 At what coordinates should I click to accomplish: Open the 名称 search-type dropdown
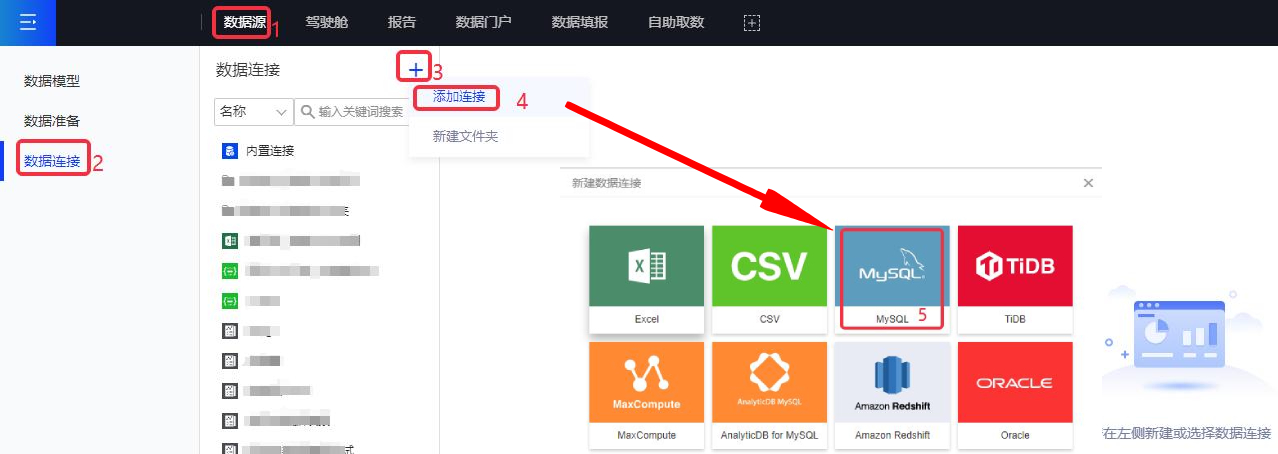pyautogui.click(x=253, y=111)
